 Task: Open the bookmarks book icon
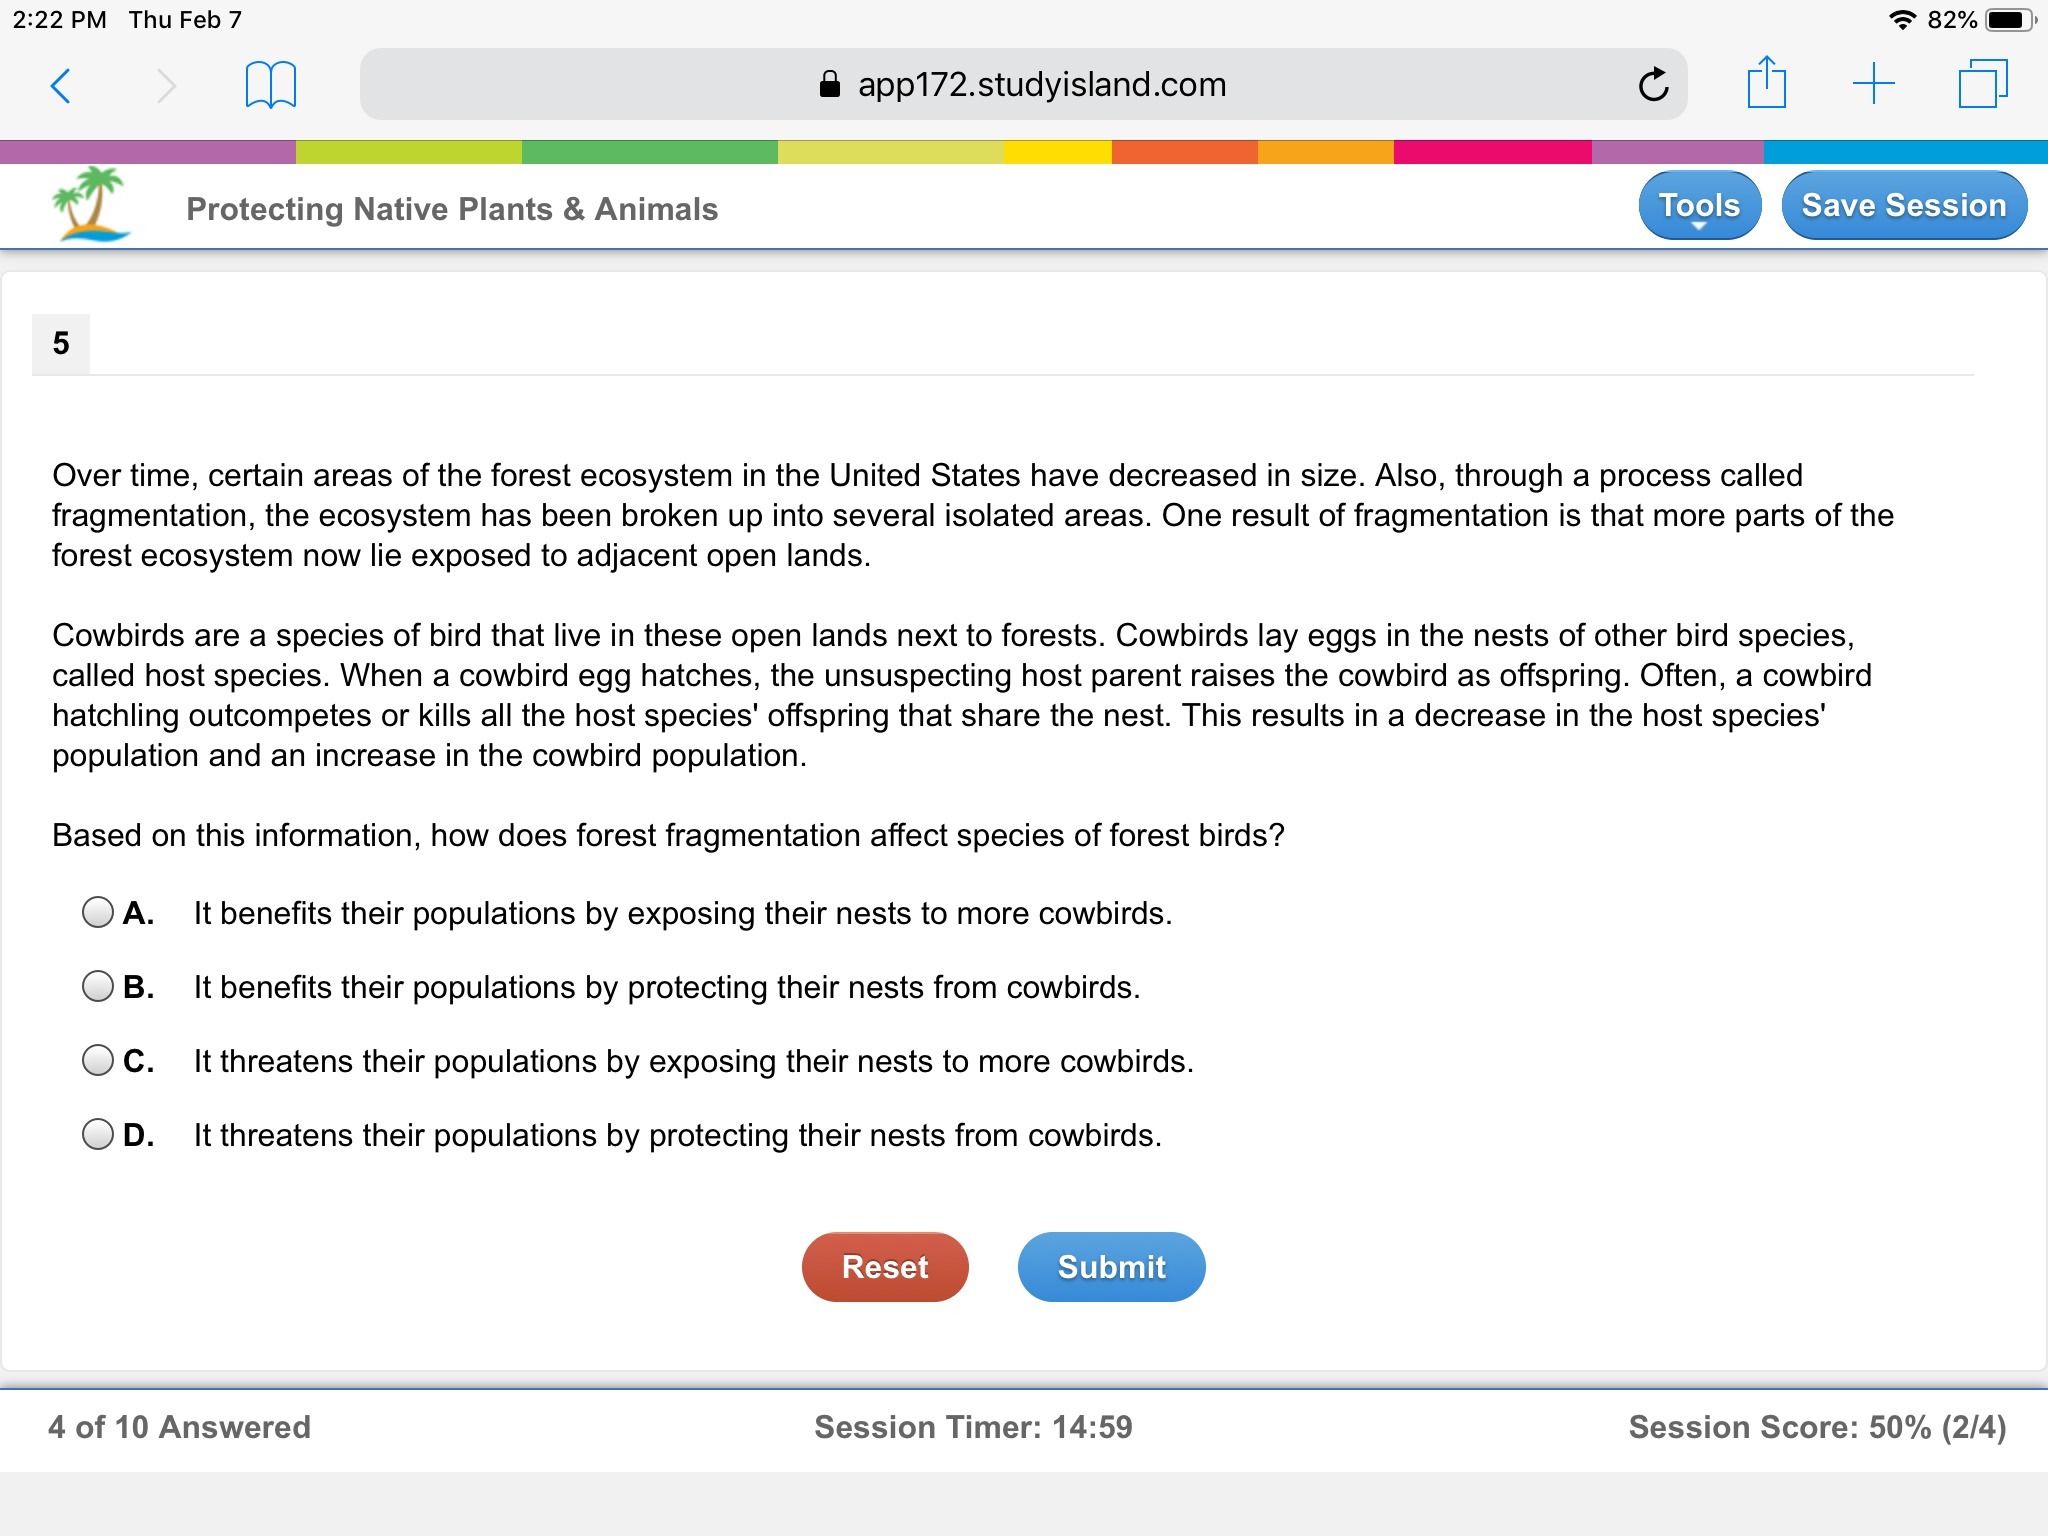click(x=270, y=85)
